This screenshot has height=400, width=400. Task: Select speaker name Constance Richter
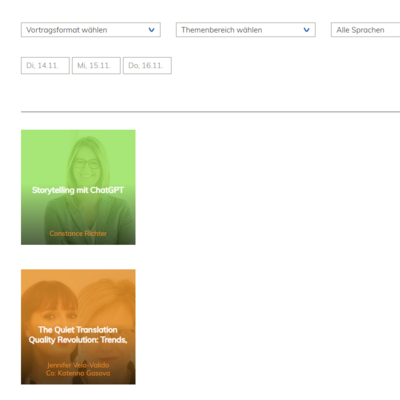(78, 234)
